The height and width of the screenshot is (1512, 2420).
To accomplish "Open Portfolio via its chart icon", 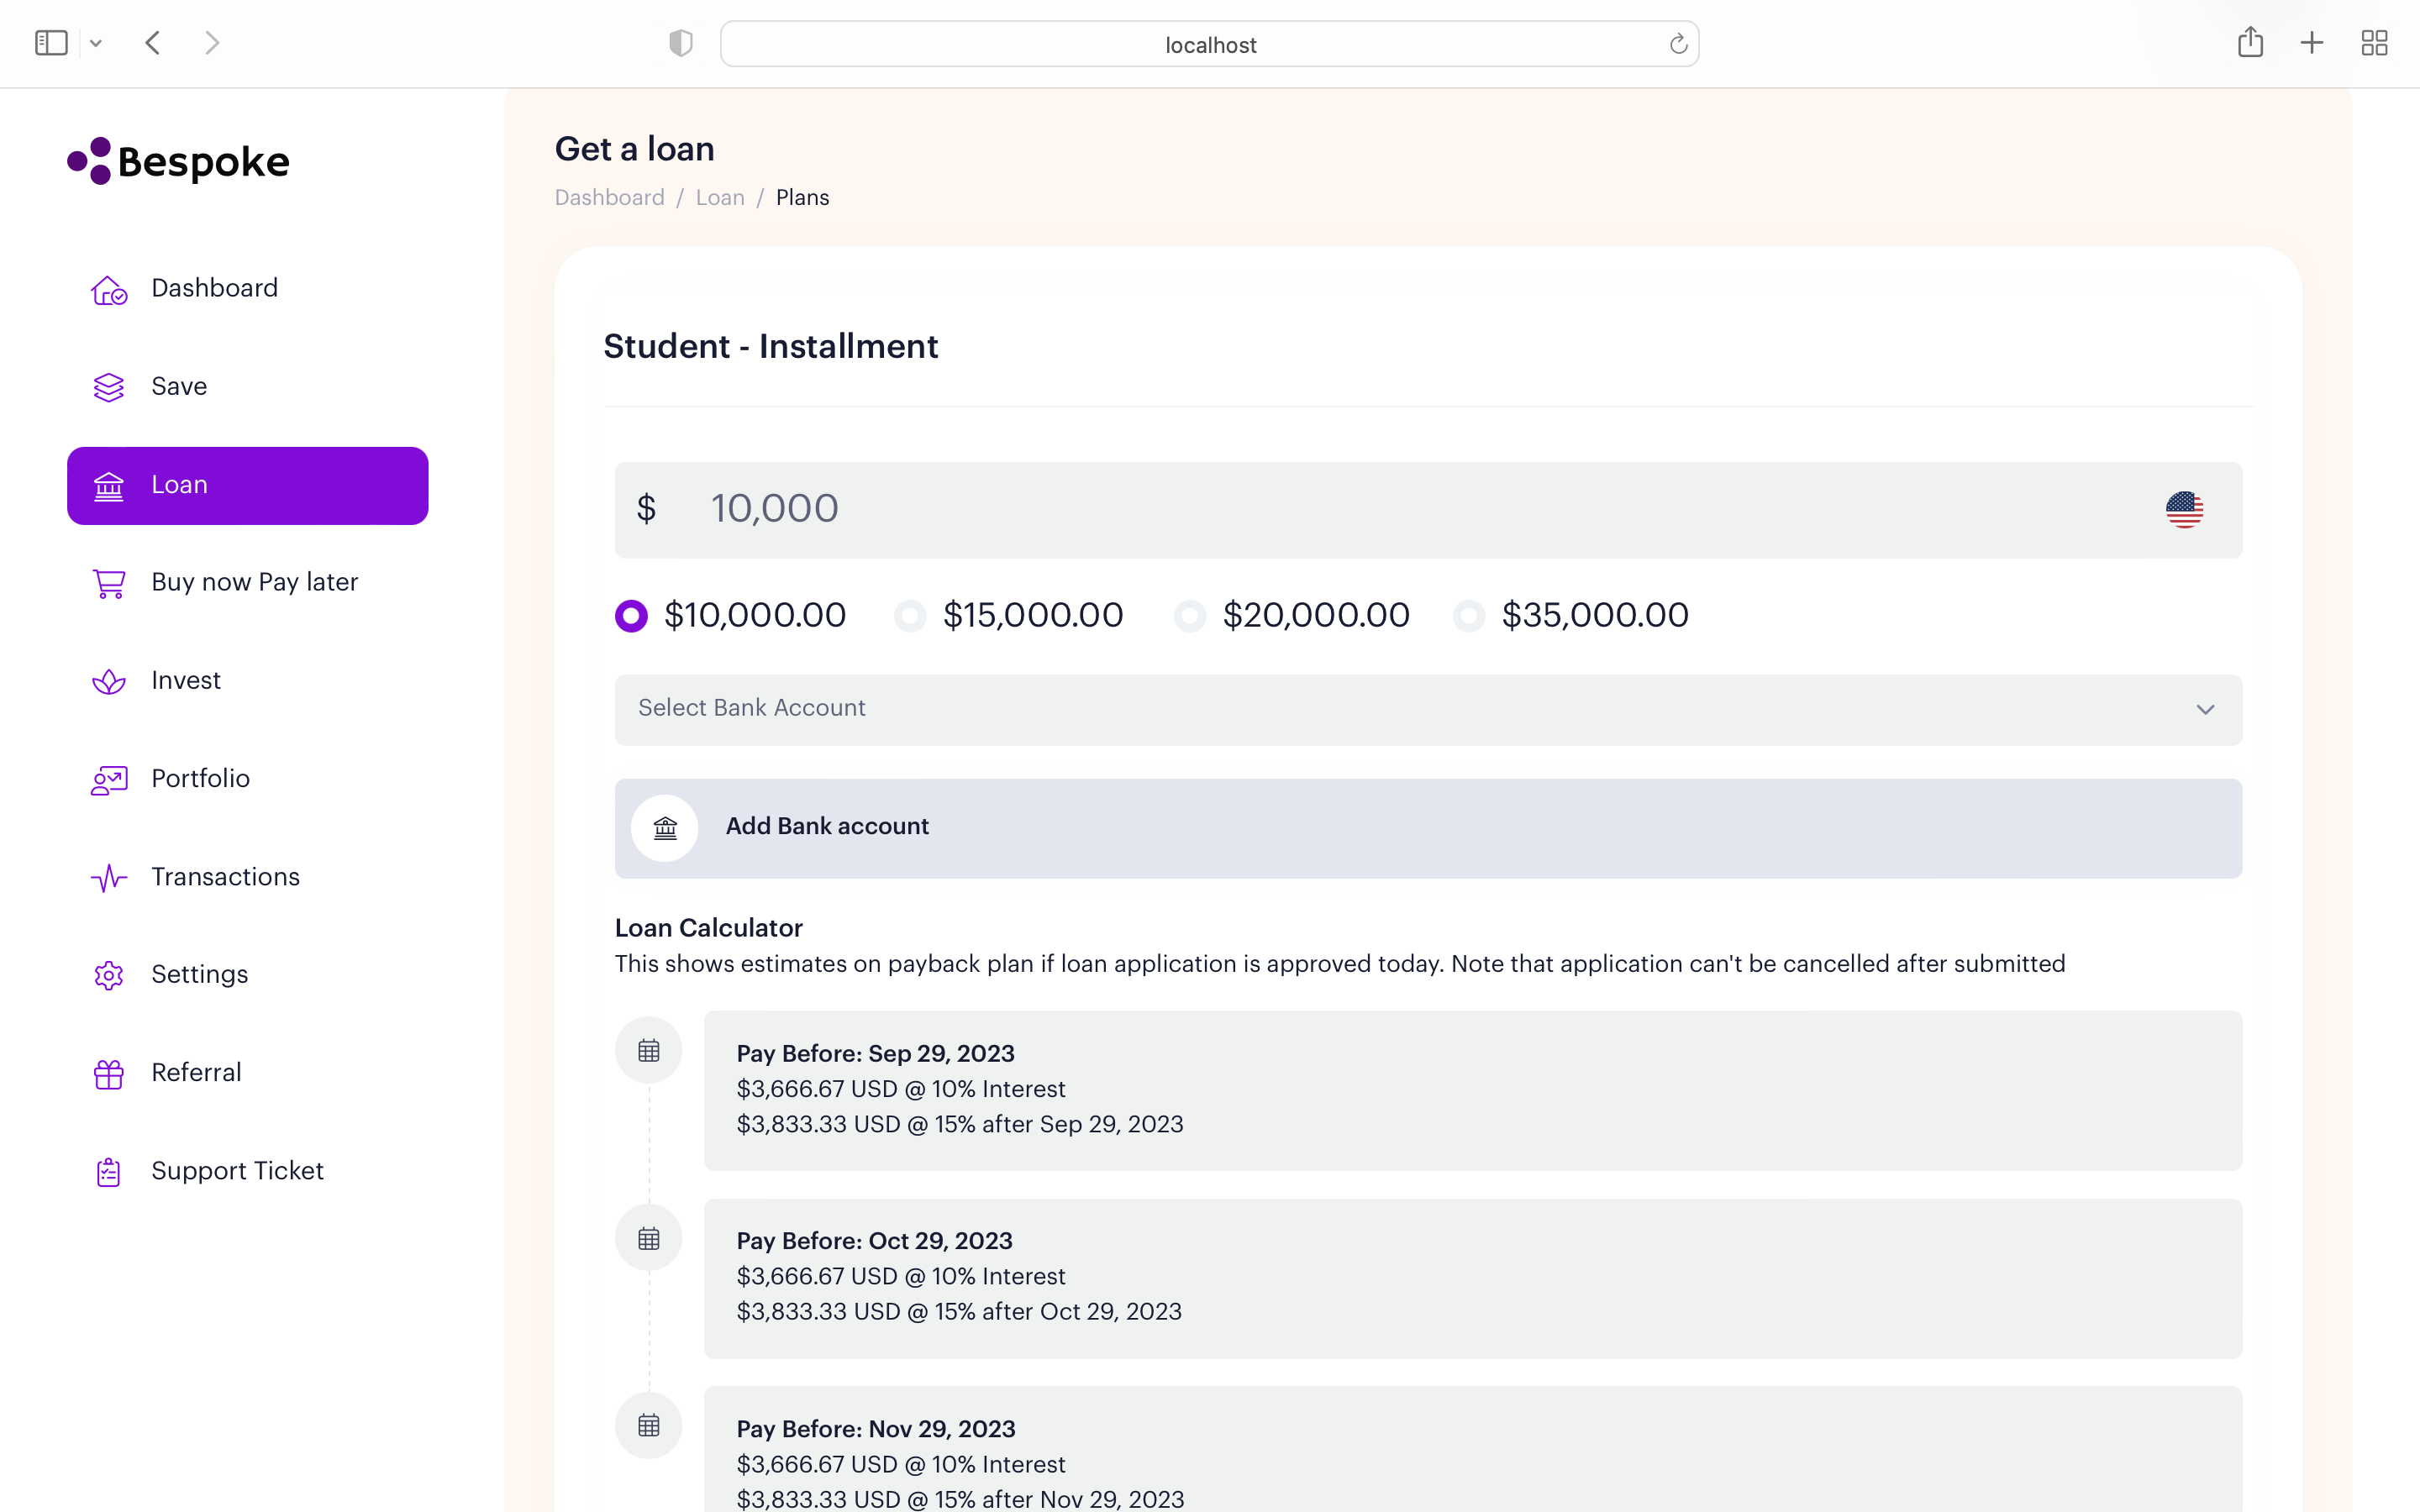I will (x=109, y=779).
